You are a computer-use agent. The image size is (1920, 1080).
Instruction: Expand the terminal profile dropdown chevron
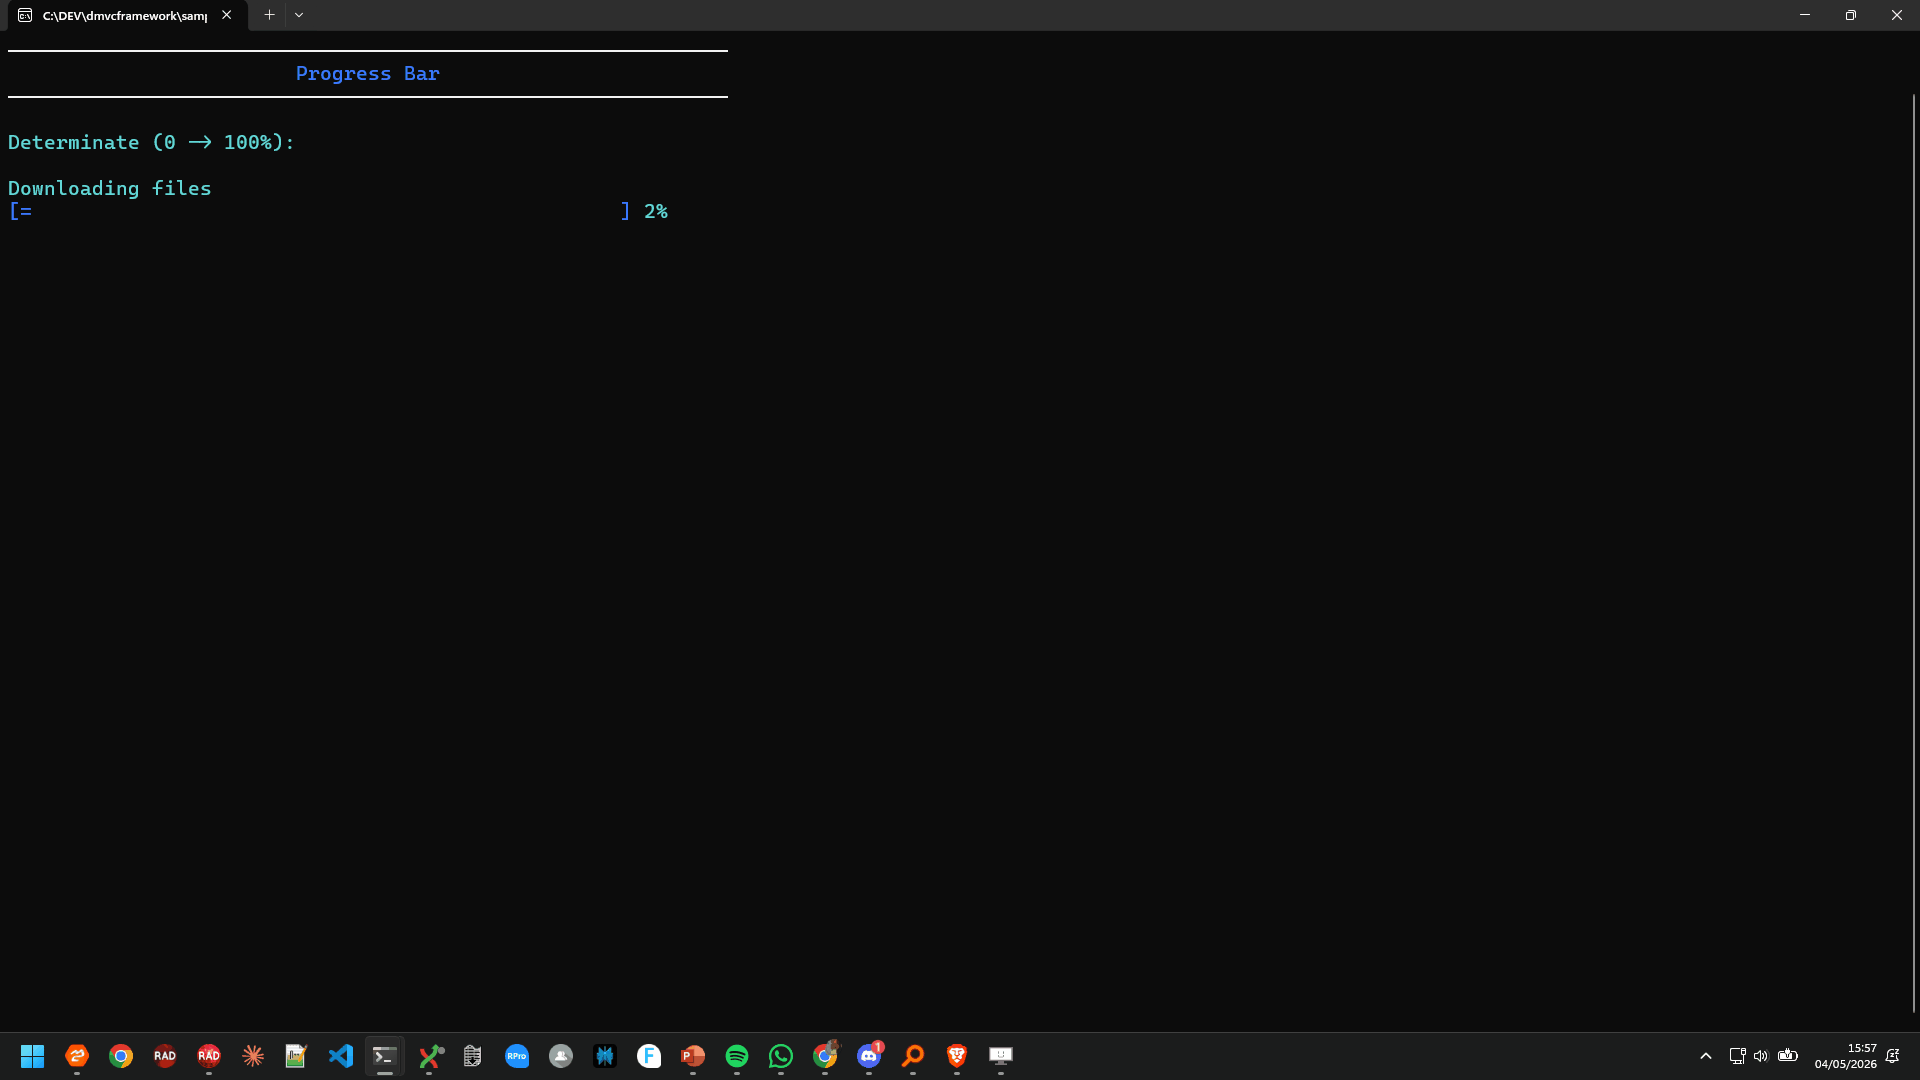coord(299,15)
